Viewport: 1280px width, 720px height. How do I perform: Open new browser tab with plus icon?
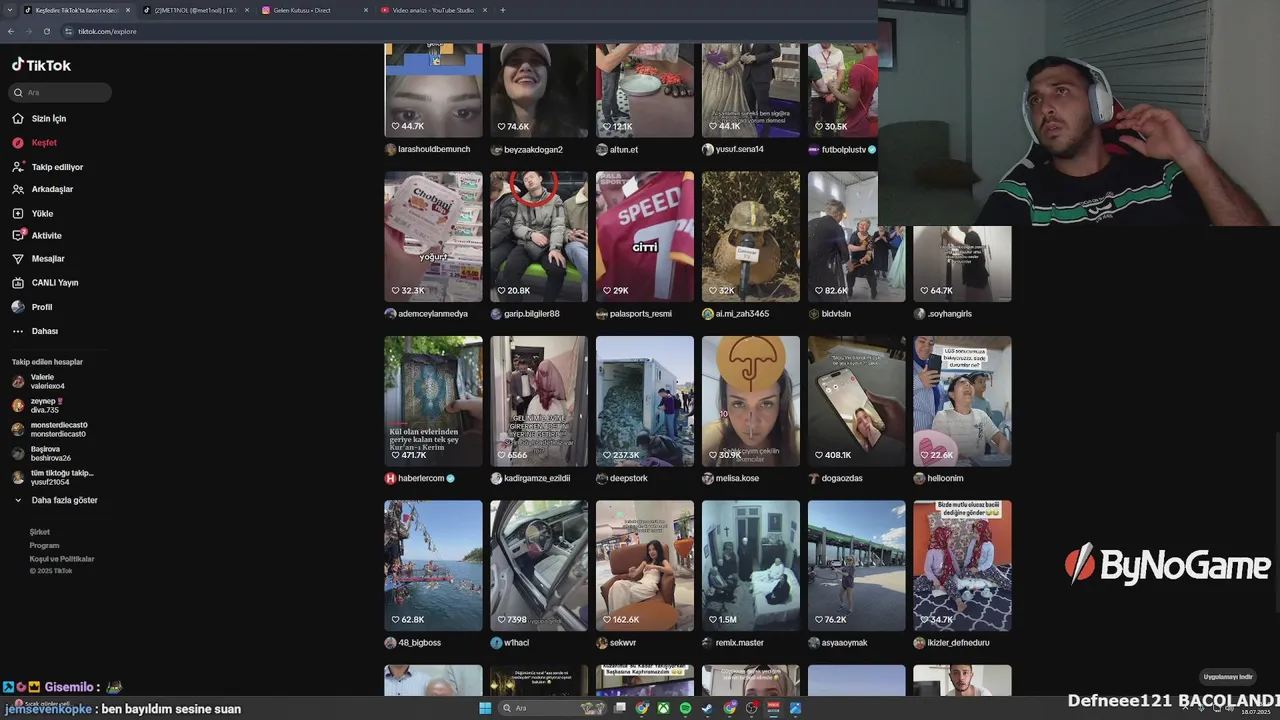point(502,10)
